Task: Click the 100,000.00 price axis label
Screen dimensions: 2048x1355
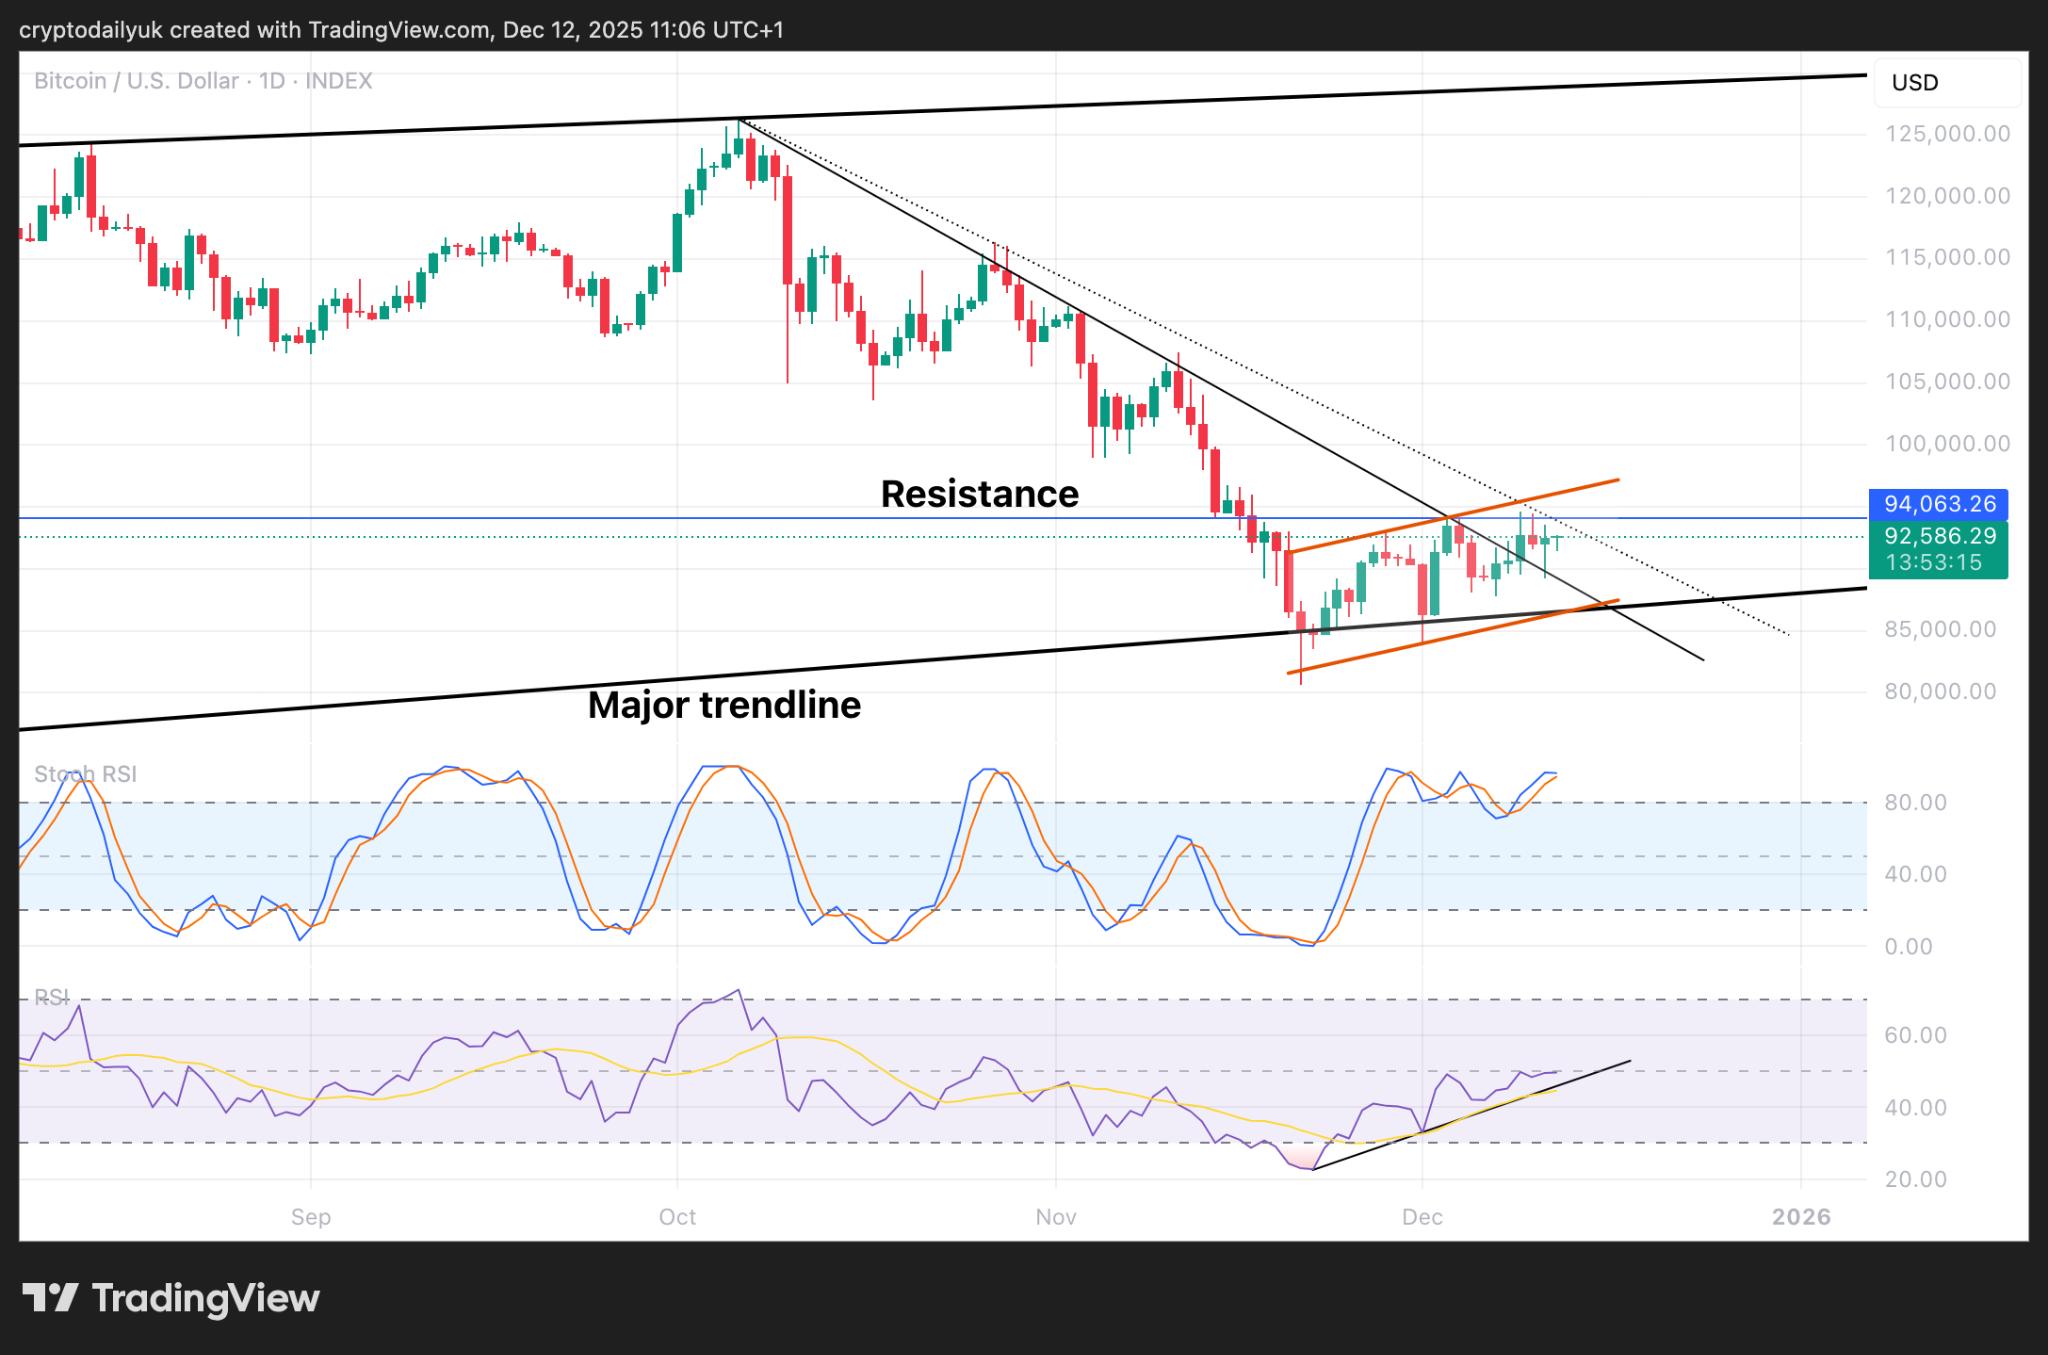Action: tap(1947, 444)
